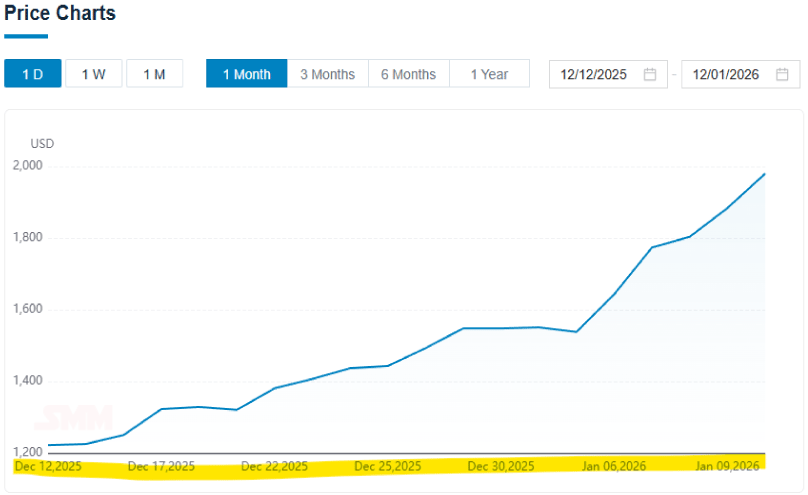Click the 2,000 y-axis value label
This screenshot has width=808, height=495.
click(x=26, y=166)
